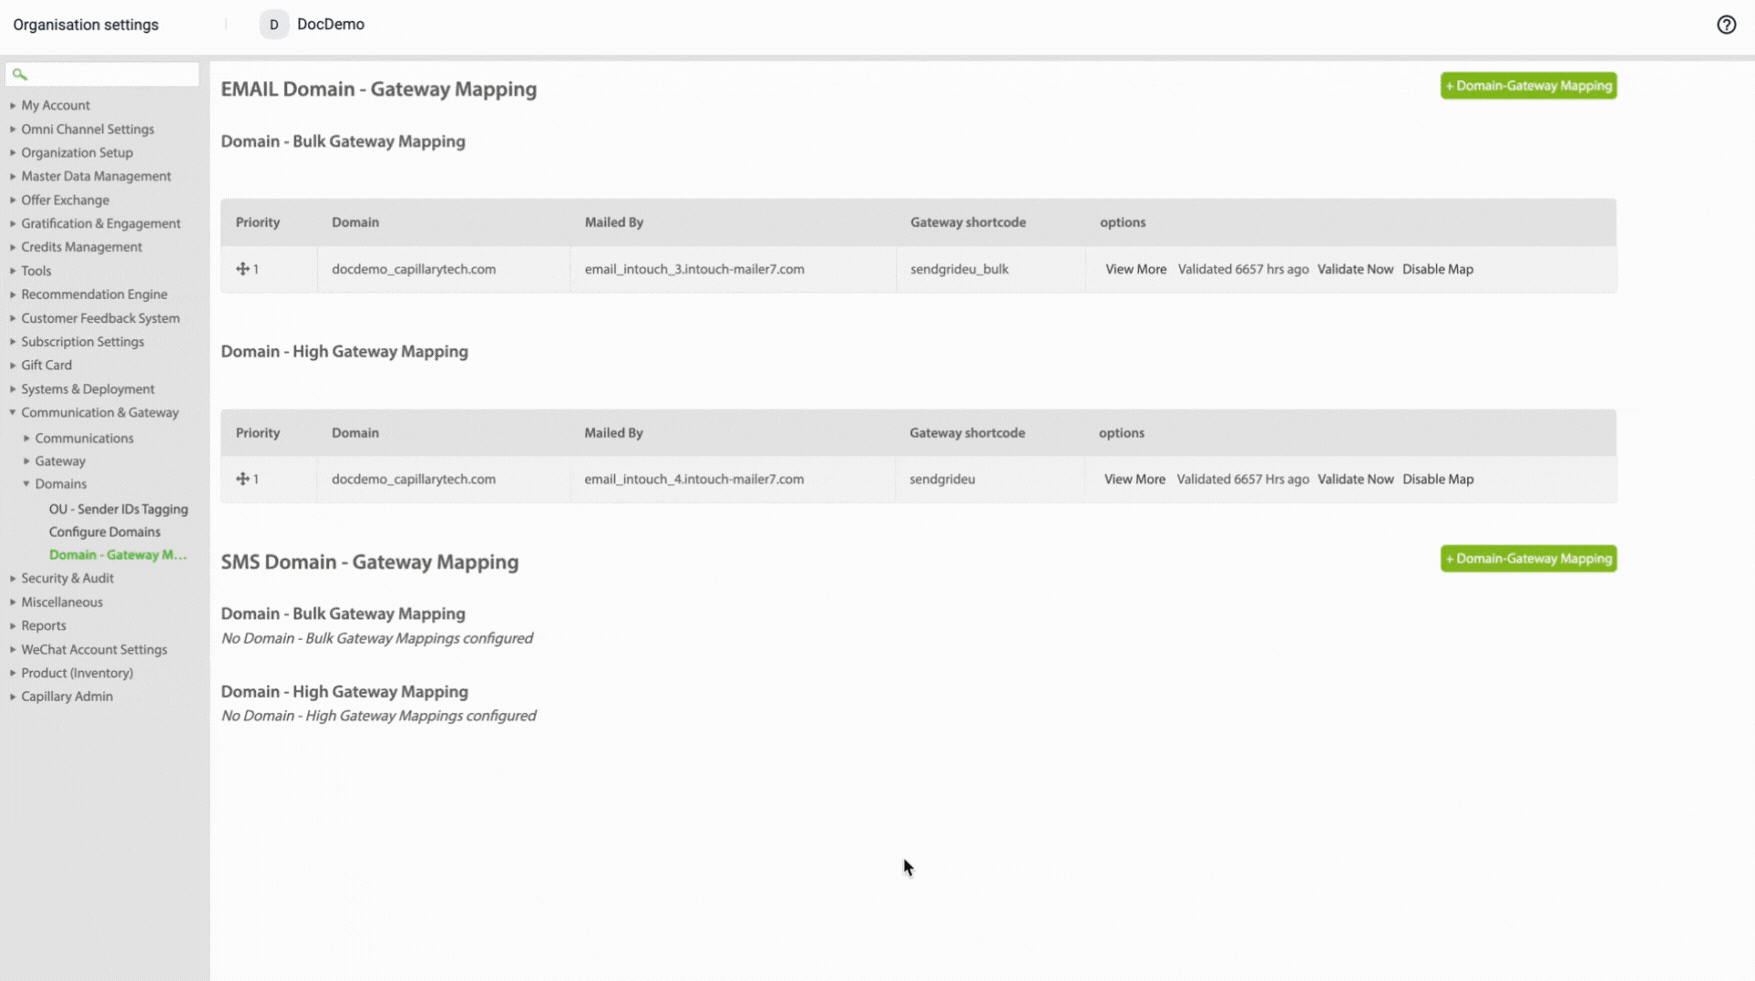
Task: Select OU - Sender IDs Tagging item
Action: point(118,509)
